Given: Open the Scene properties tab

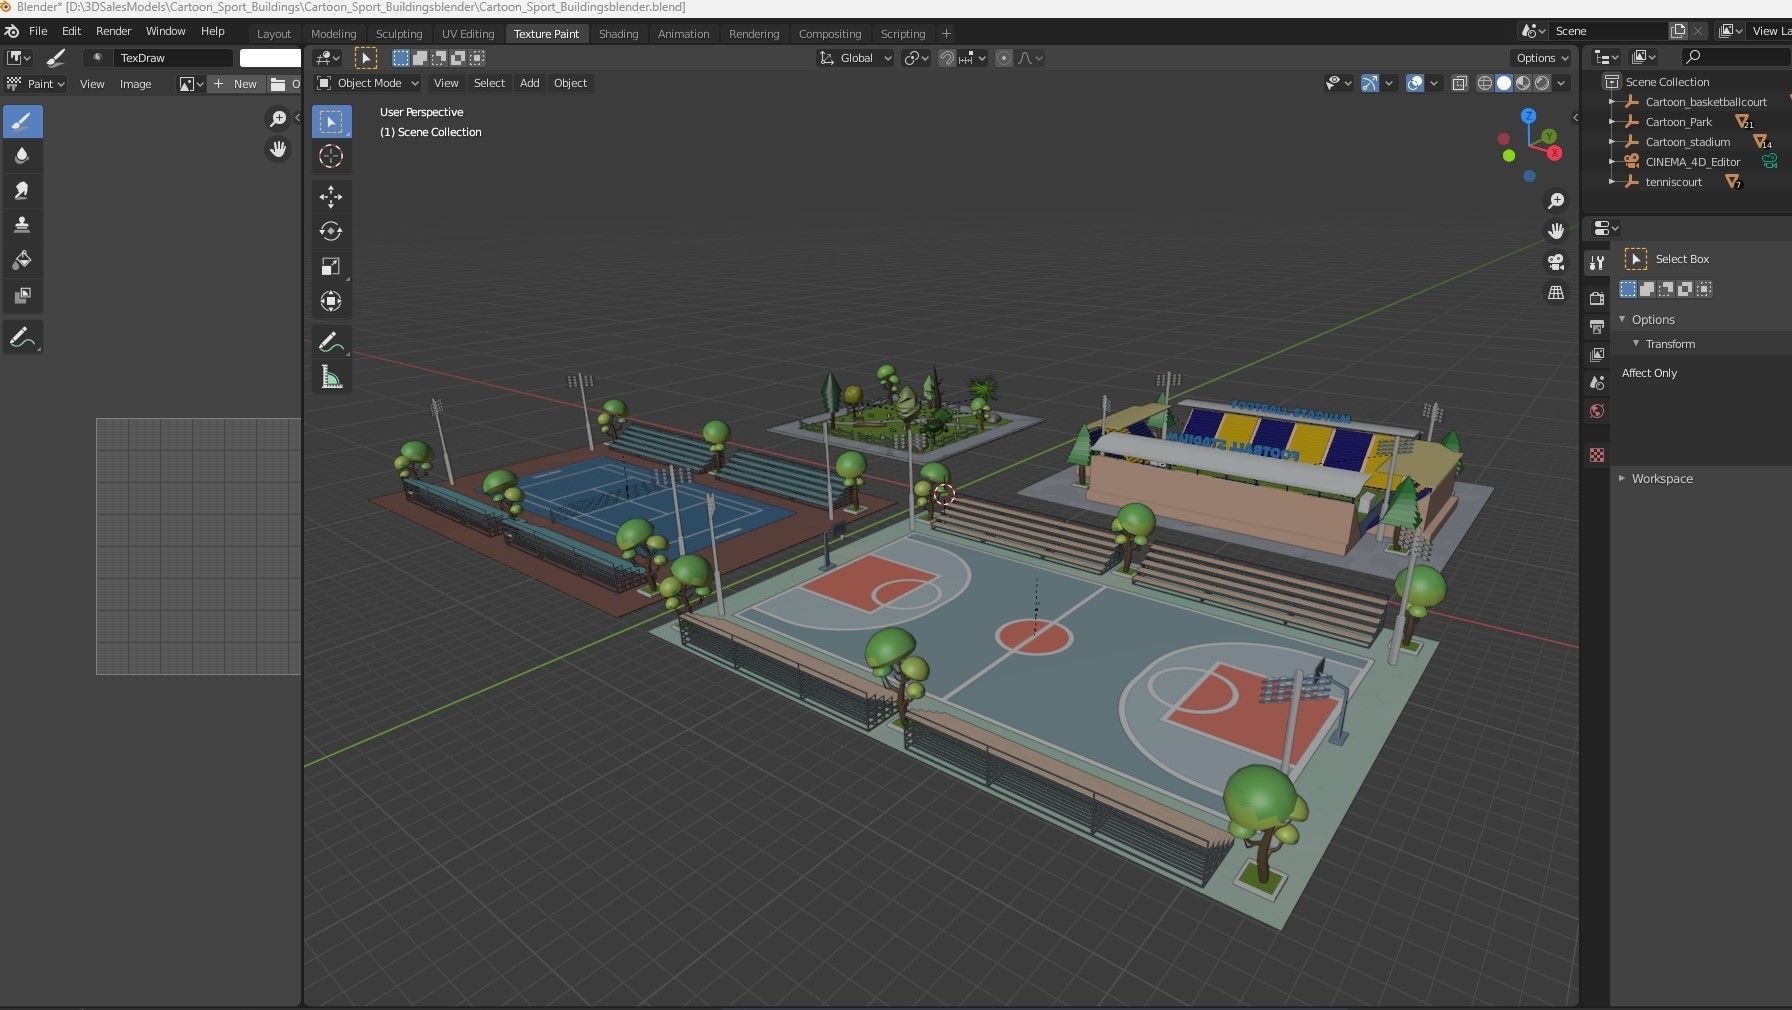Looking at the screenshot, I should [x=1597, y=383].
